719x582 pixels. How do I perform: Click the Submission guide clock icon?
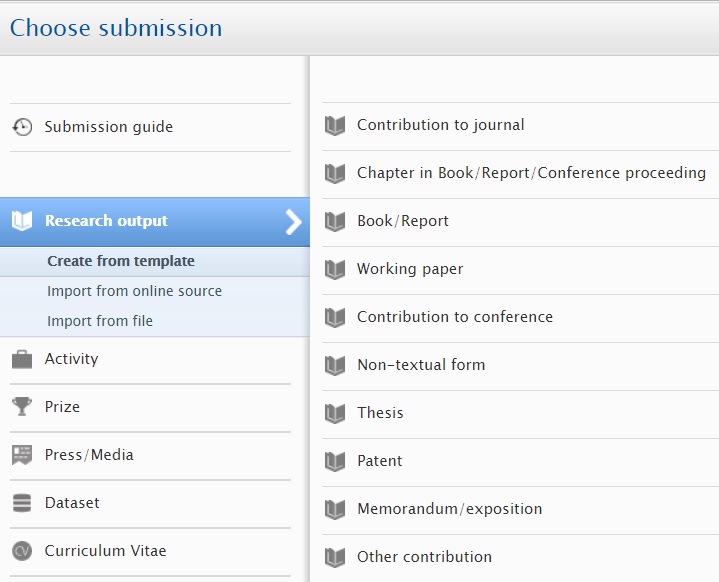click(x=22, y=127)
